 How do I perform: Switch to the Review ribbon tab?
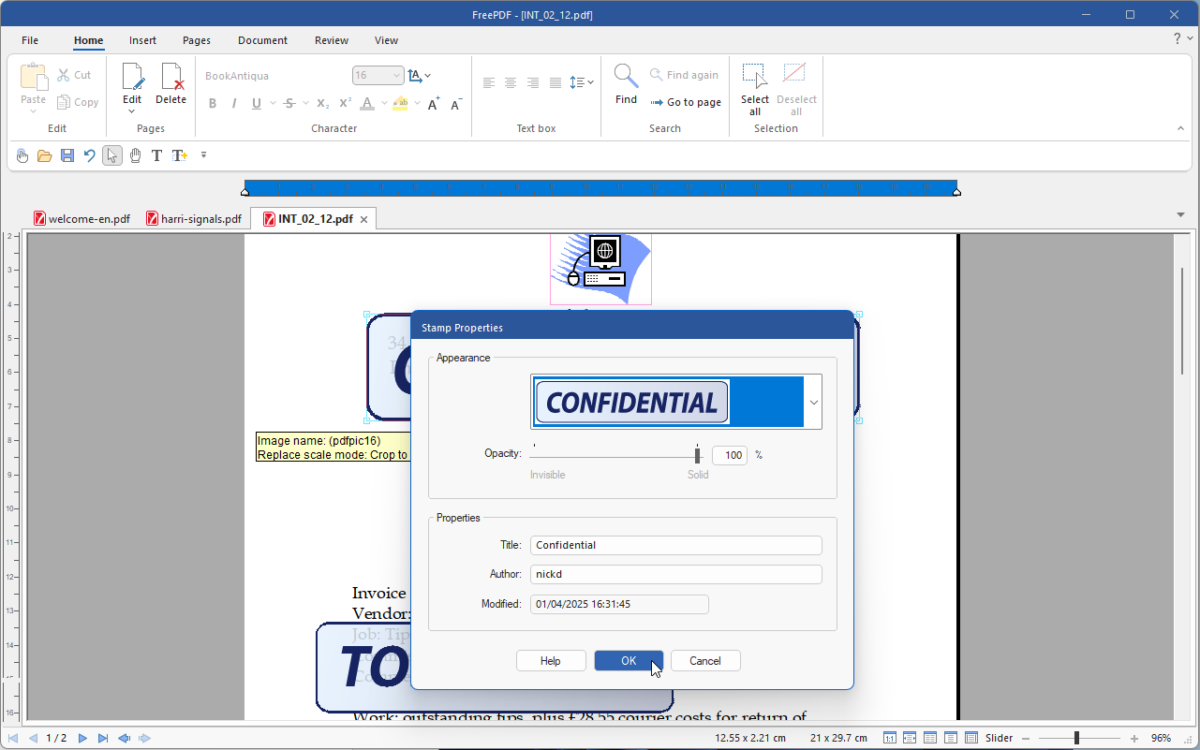coord(331,40)
